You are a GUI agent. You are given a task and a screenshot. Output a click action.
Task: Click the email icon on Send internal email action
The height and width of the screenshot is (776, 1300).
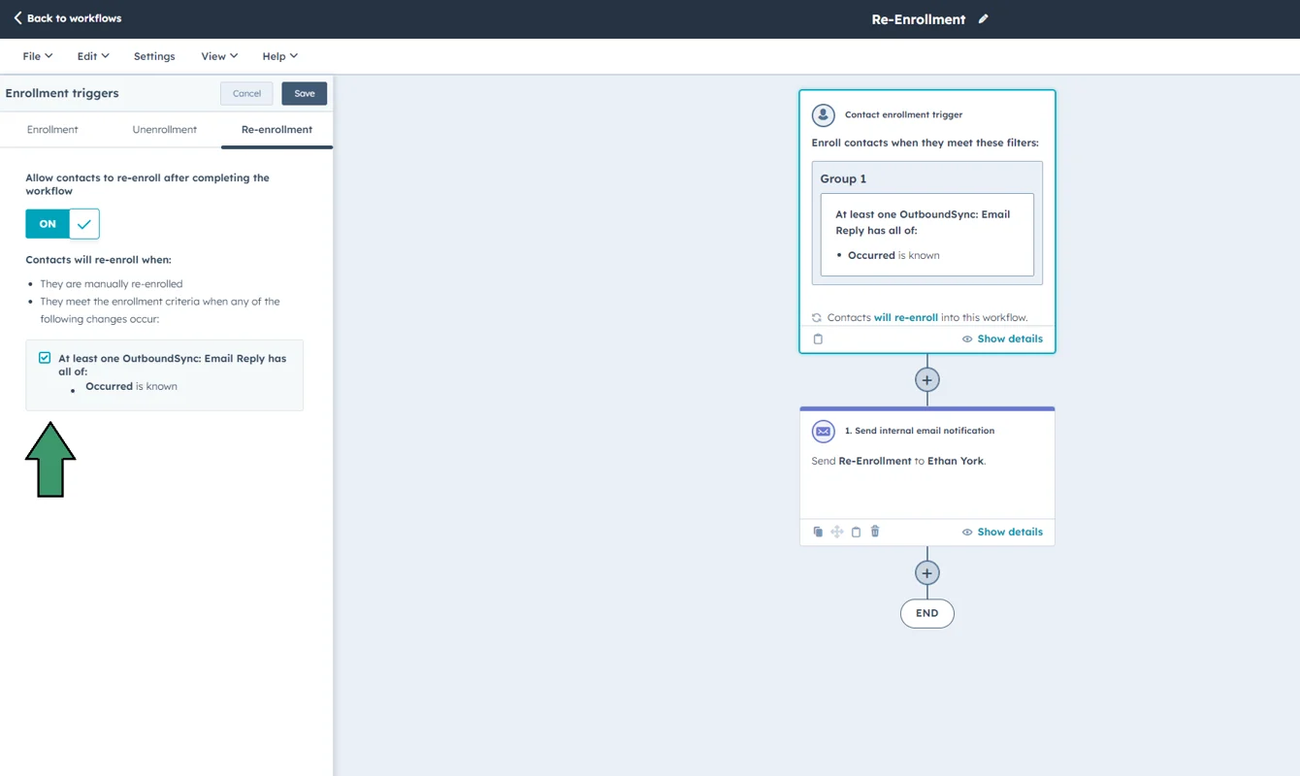pyautogui.click(x=823, y=431)
